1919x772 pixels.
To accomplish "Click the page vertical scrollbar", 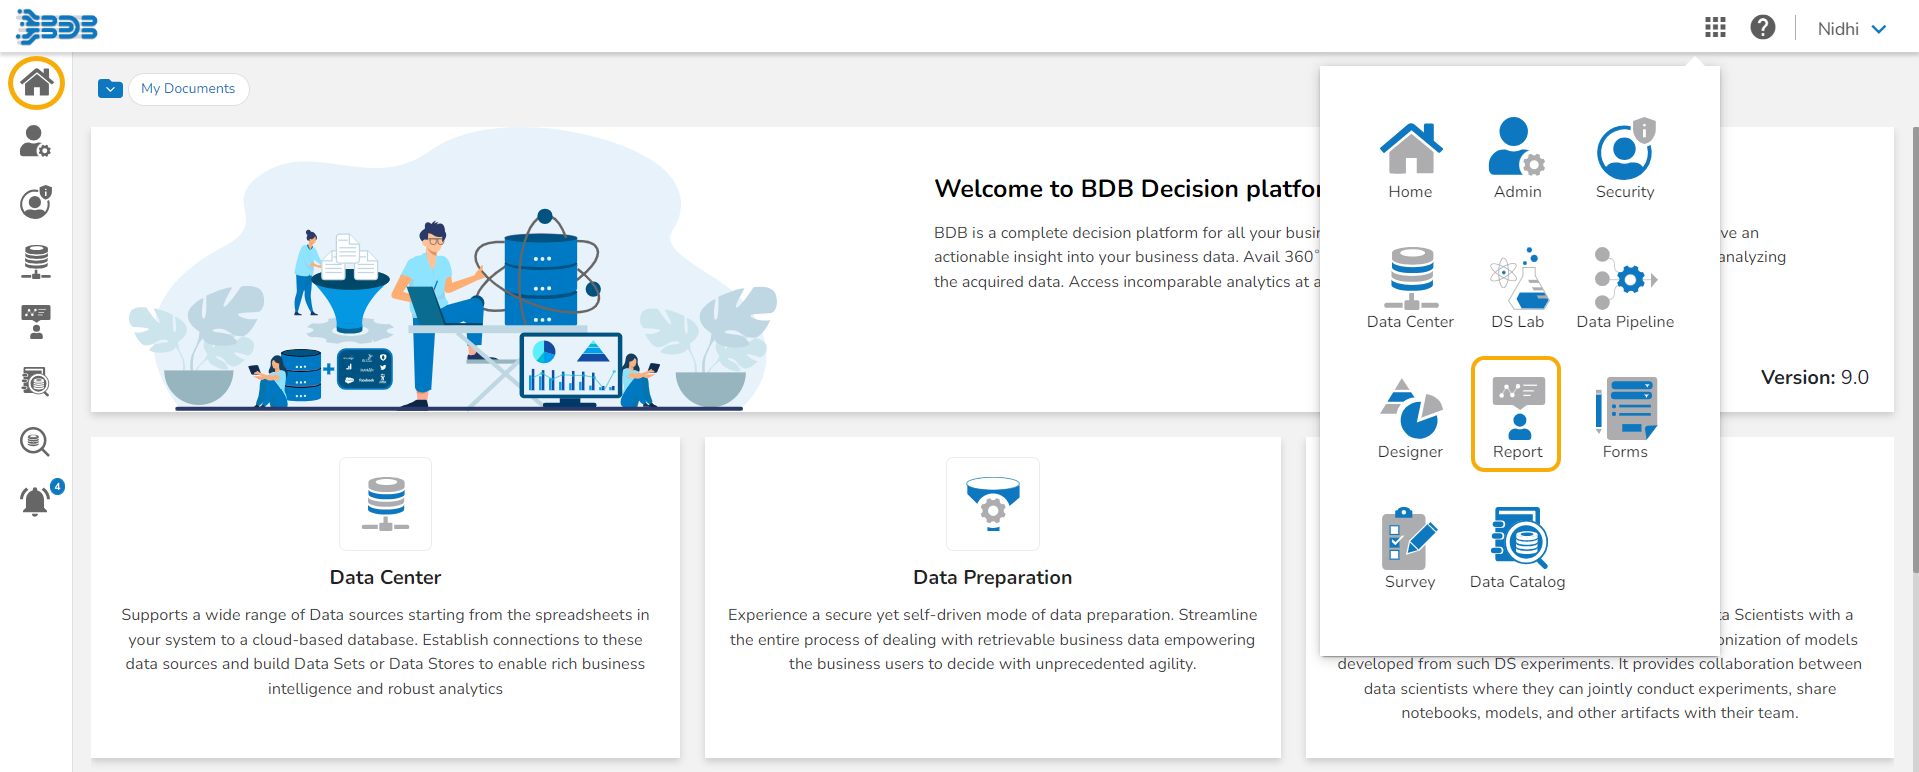I will (x=1915, y=350).
